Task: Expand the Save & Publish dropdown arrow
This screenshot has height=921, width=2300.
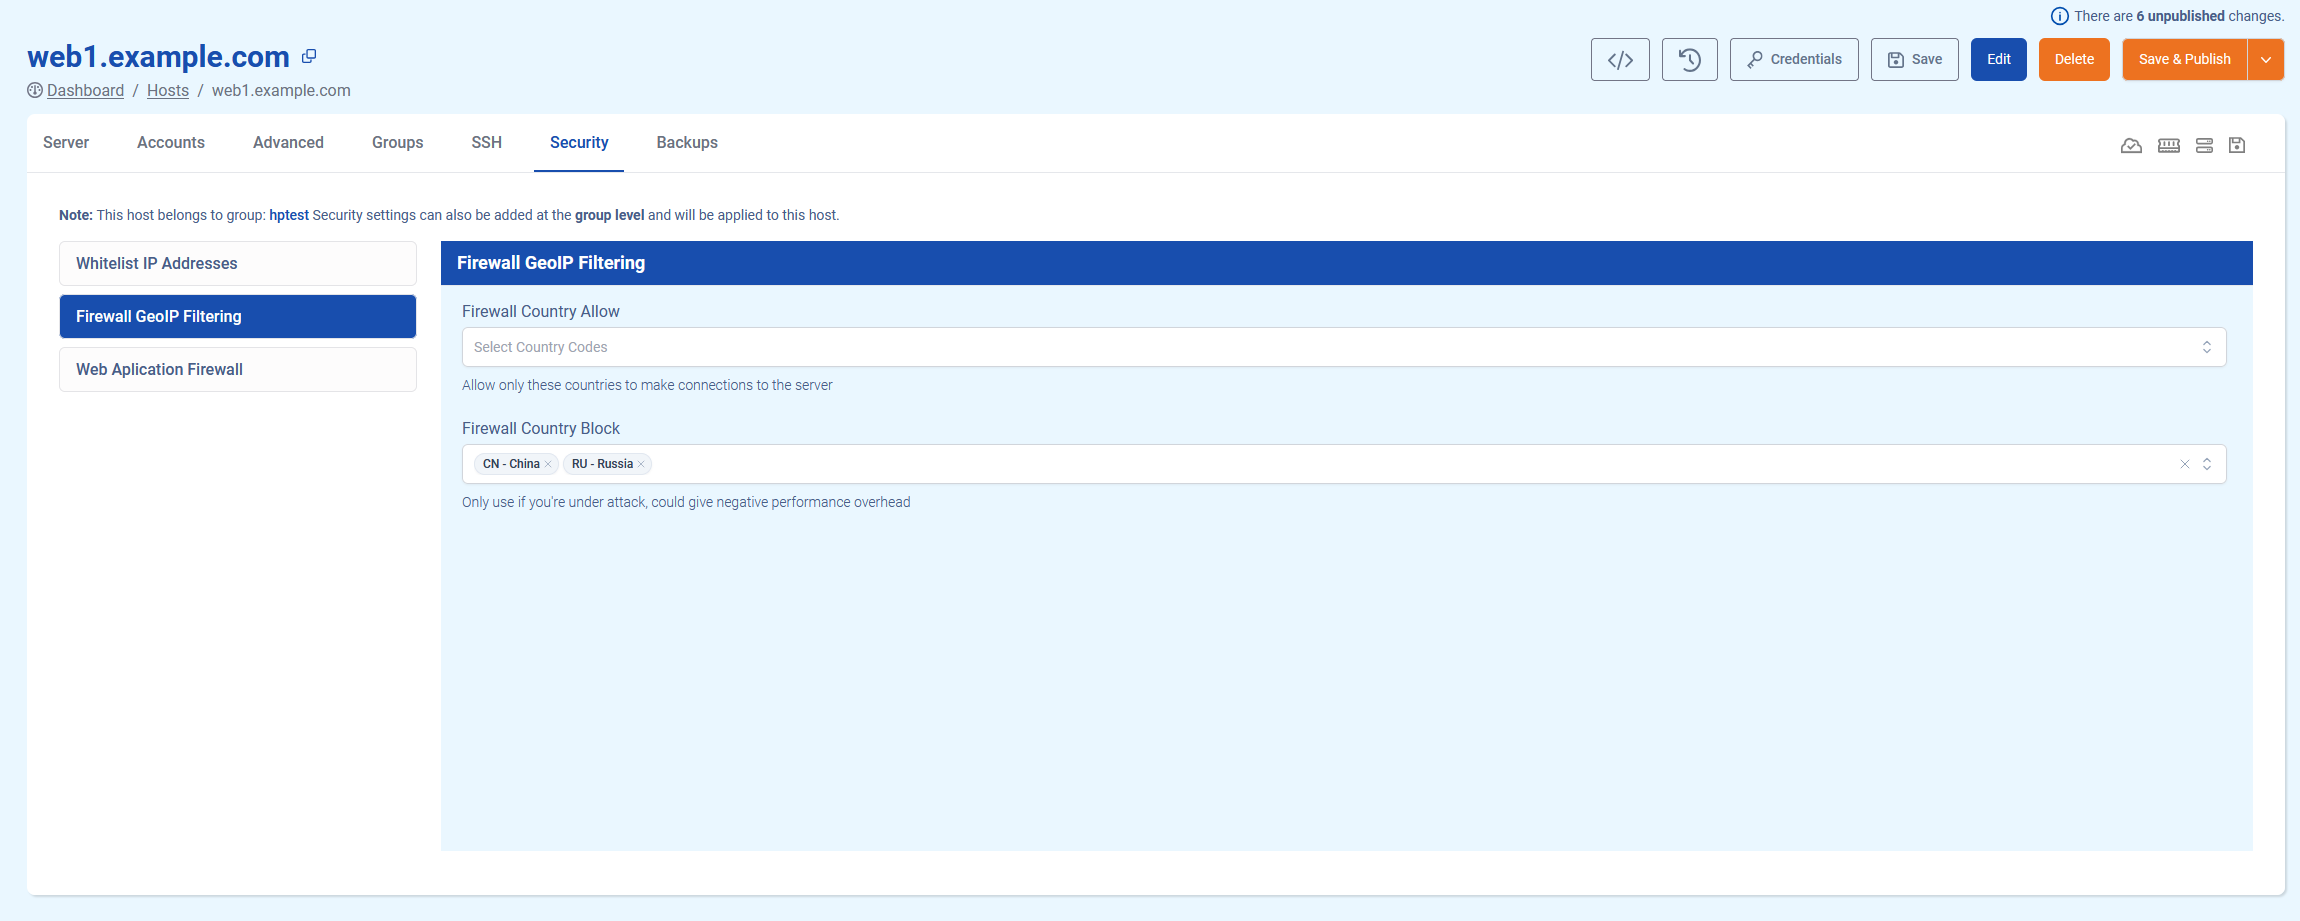Action: 2266,60
